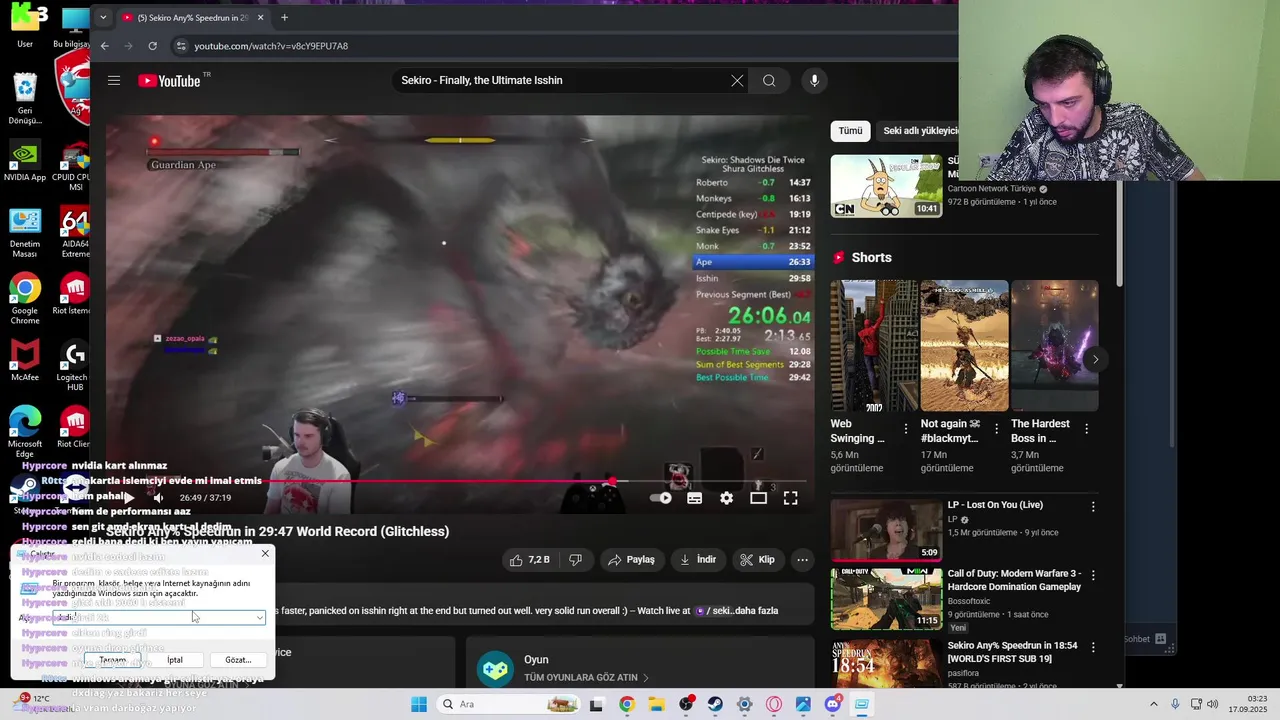
Task: Open options for Sekiro 18:54 video
Action: tap(1093, 646)
